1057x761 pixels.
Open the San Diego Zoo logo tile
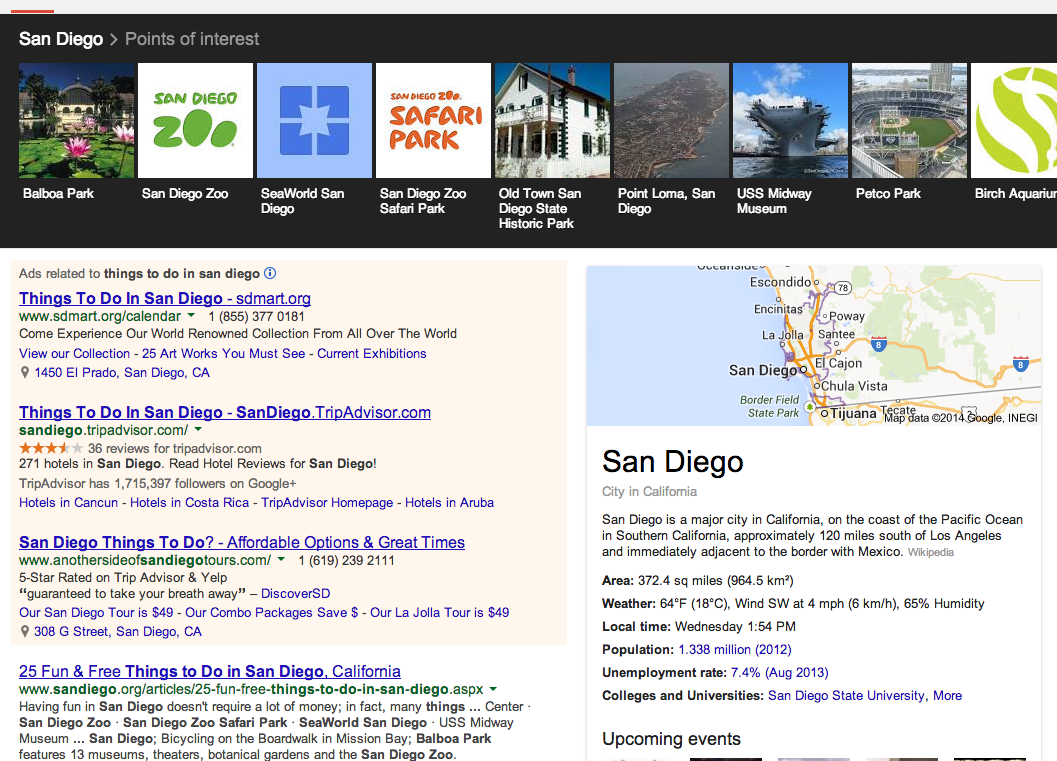[x=195, y=121]
